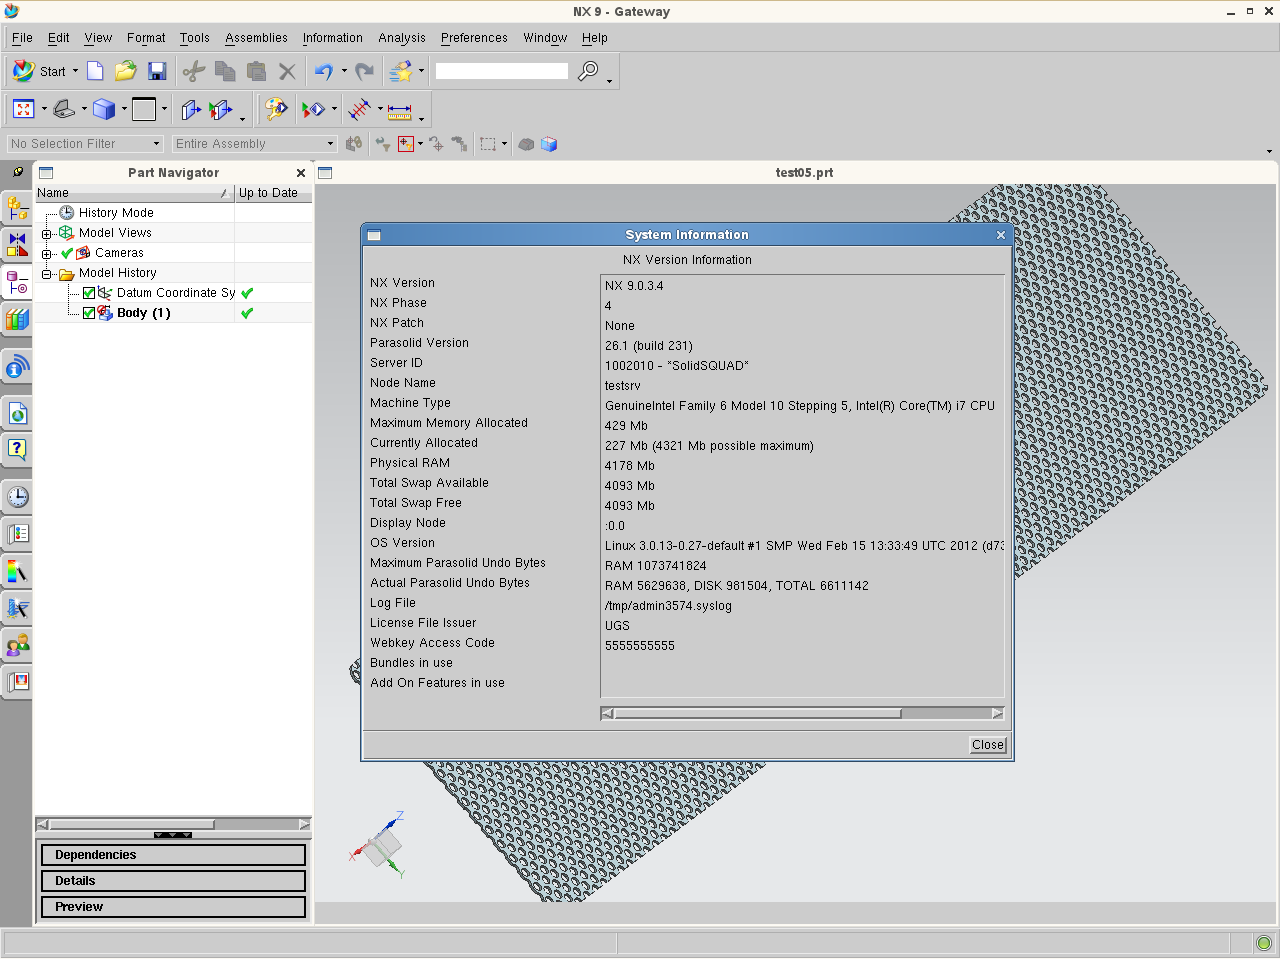Open the Constraint Navigator sidebar tab
The image size is (1280, 959).
[17, 245]
